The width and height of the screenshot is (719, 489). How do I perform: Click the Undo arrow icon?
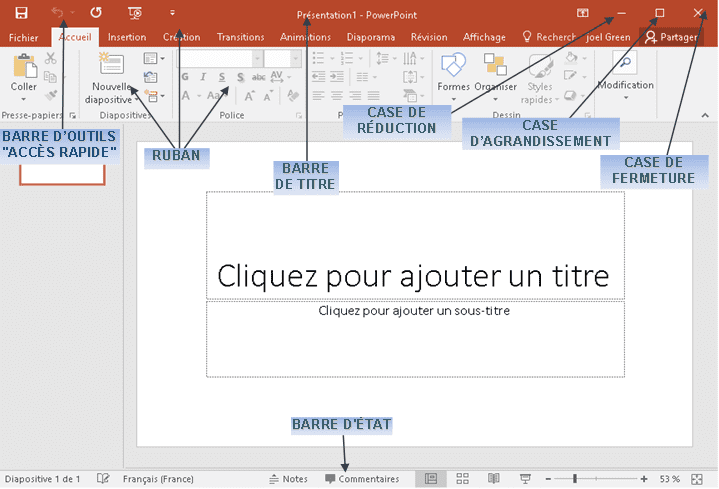click(57, 12)
